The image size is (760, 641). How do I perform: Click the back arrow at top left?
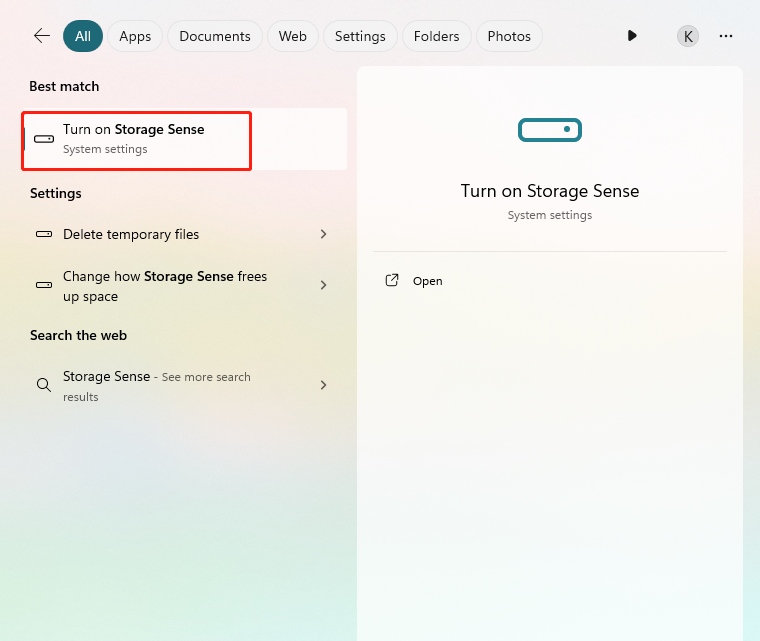[x=41, y=36]
